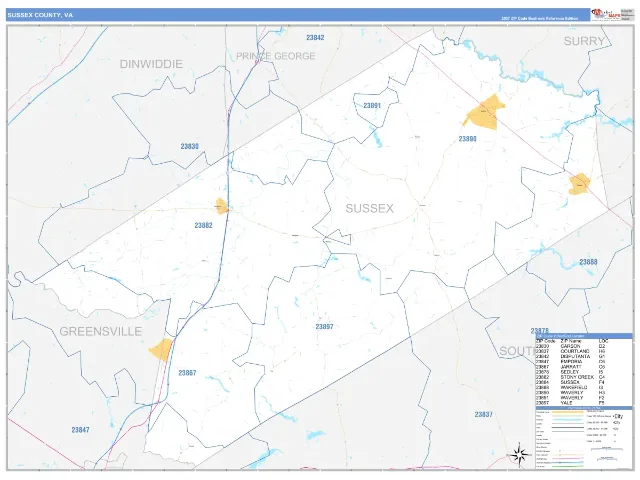Click the large SUSSEX county label on the map
Screen dimensions: 640x480
(x=369, y=209)
